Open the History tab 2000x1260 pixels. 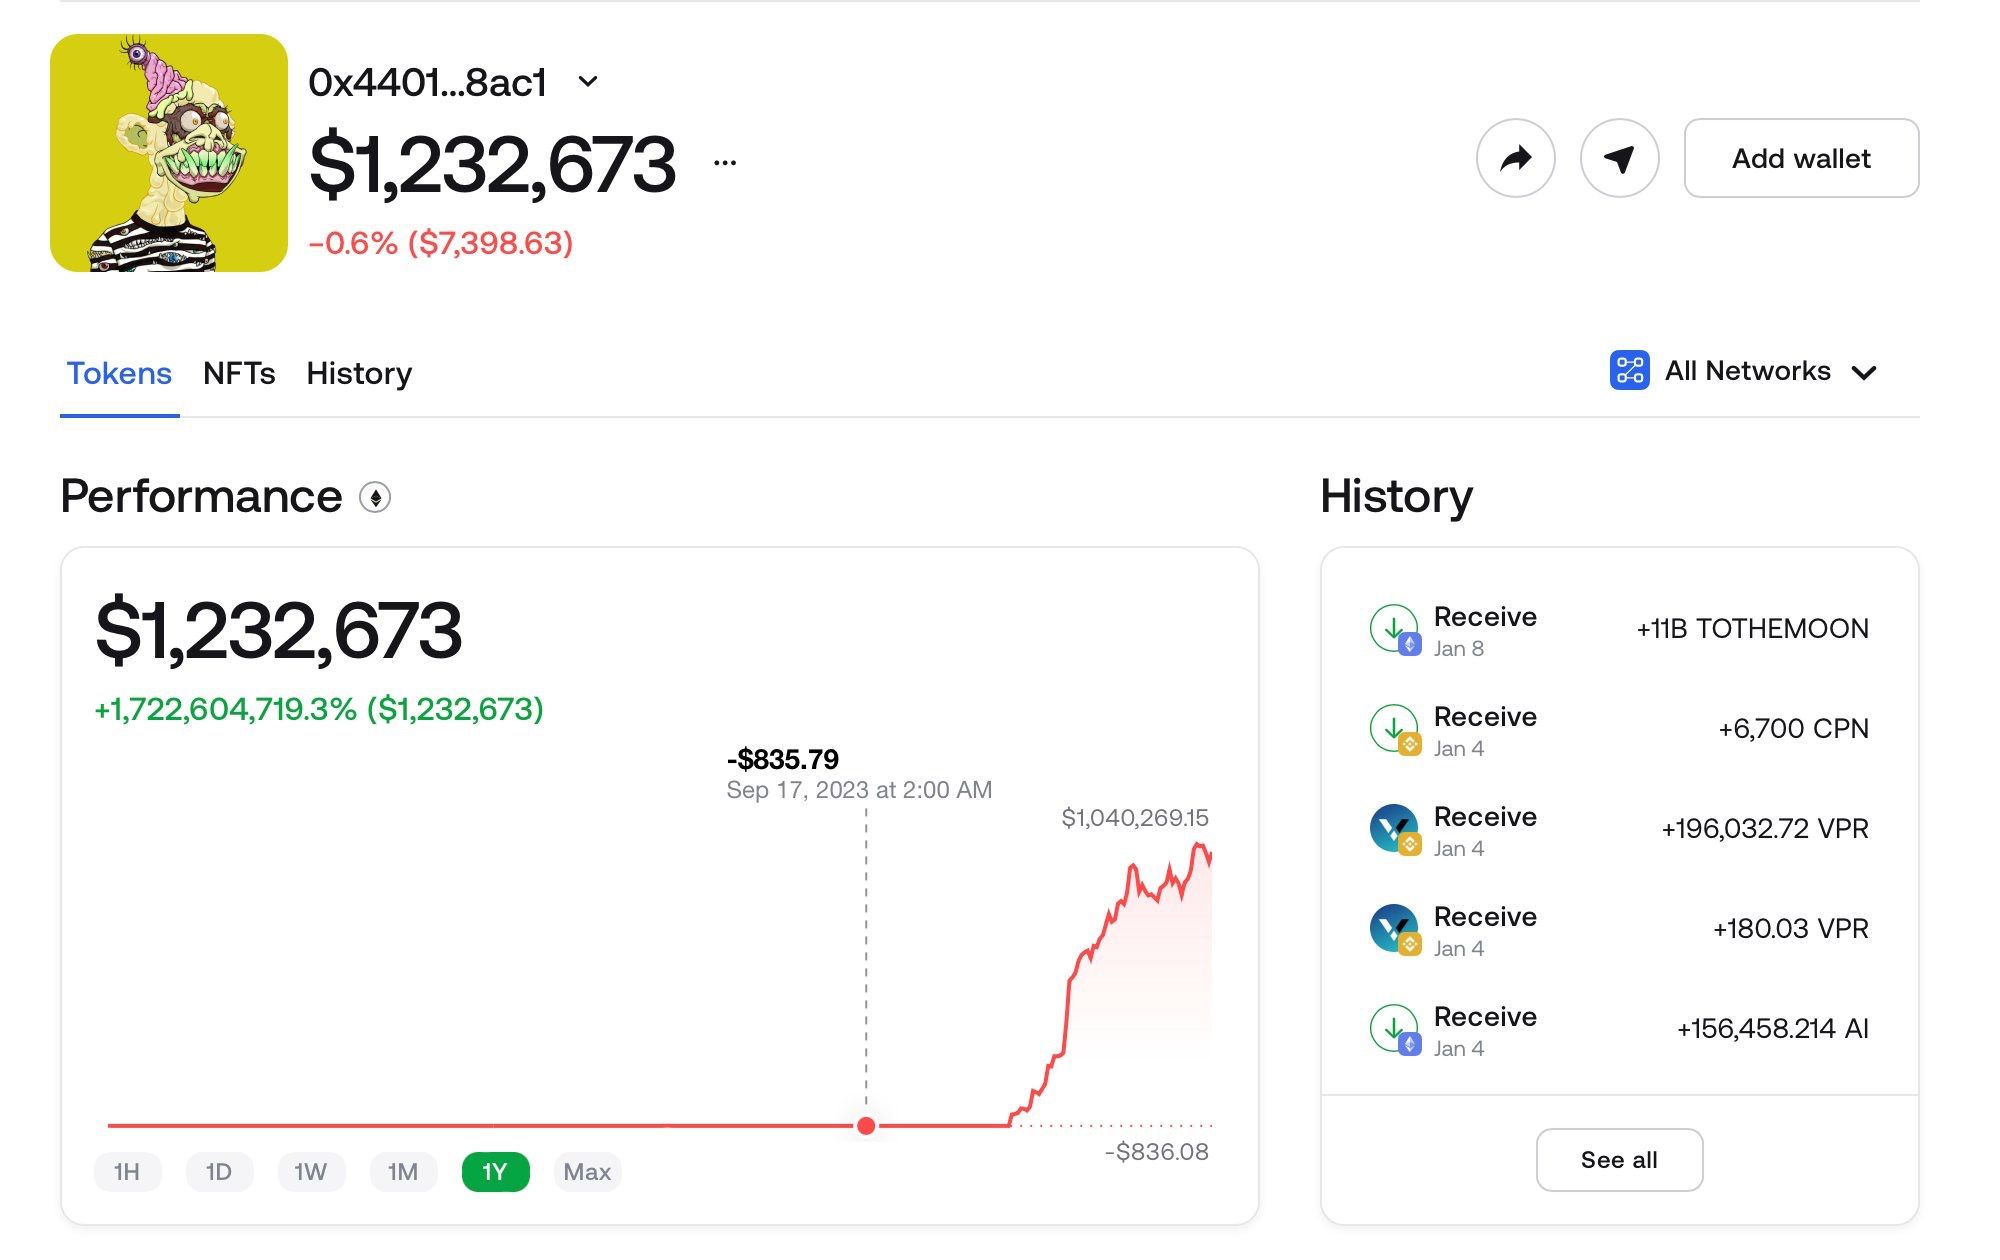click(x=359, y=373)
